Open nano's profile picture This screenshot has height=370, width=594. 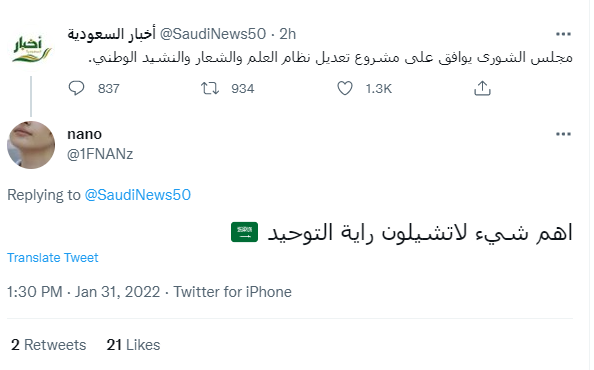pyautogui.click(x=31, y=145)
